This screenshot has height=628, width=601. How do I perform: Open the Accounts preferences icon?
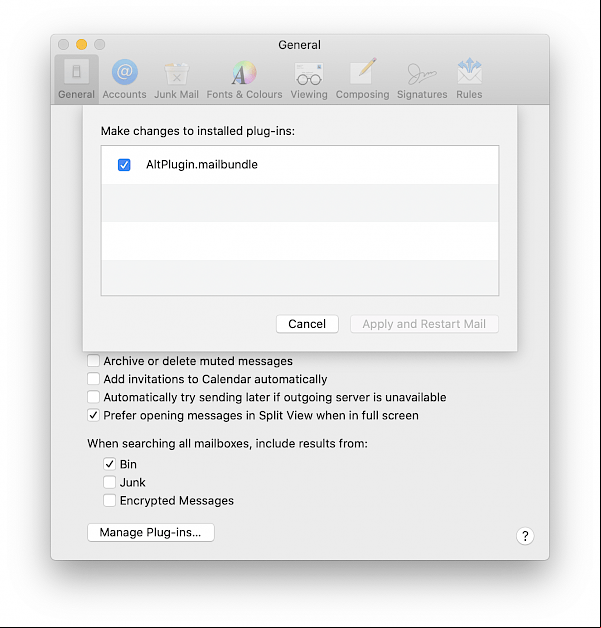click(x=125, y=72)
